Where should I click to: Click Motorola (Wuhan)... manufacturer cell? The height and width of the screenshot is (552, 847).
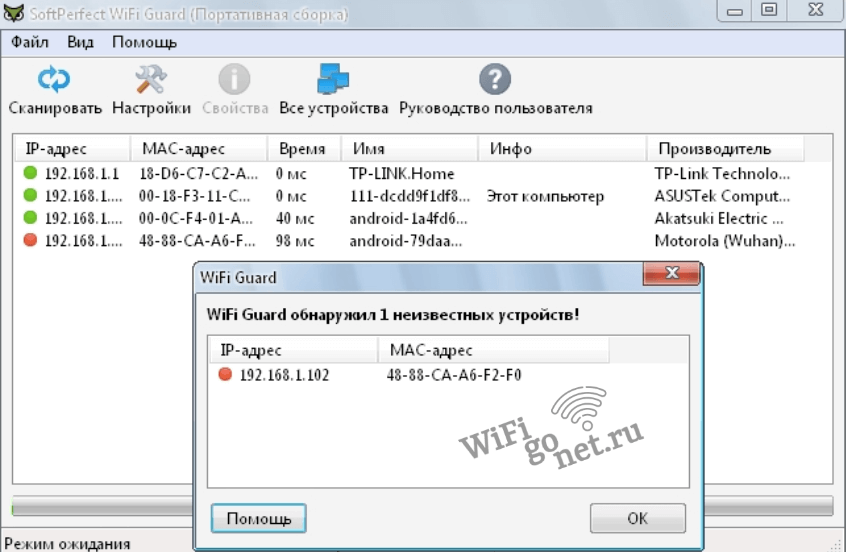click(x=724, y=240)
